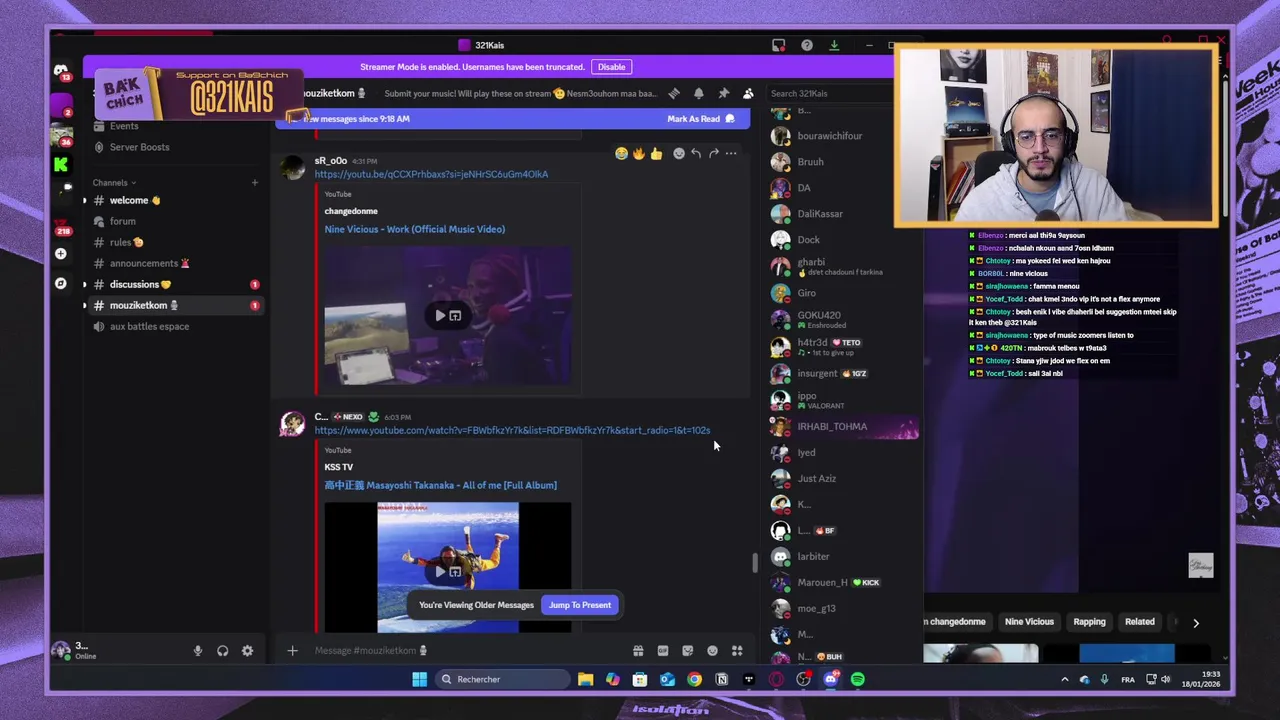
Task: Open sticker picker in message bar
Action: 687,651
